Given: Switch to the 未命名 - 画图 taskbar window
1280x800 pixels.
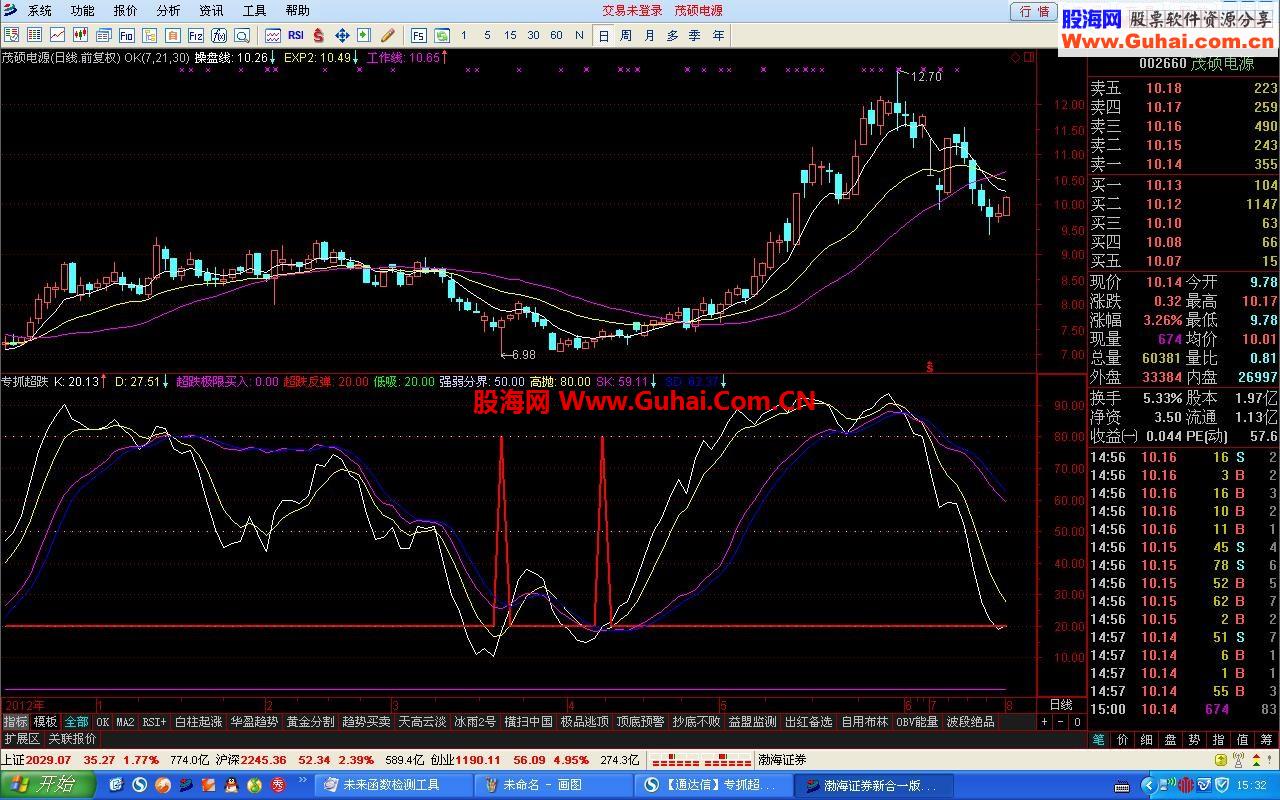Looking at the screenshot, I should (552, 785).
